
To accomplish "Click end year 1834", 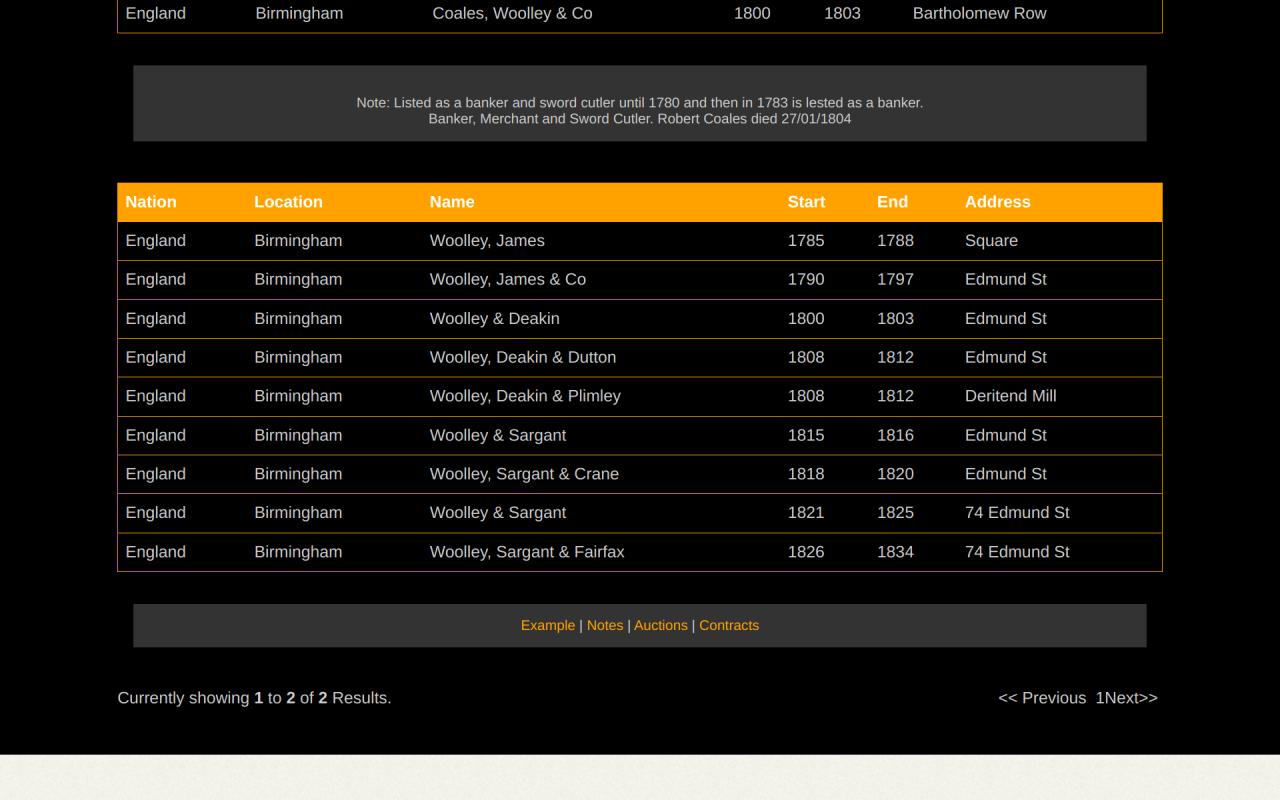I will pos(895,552).
